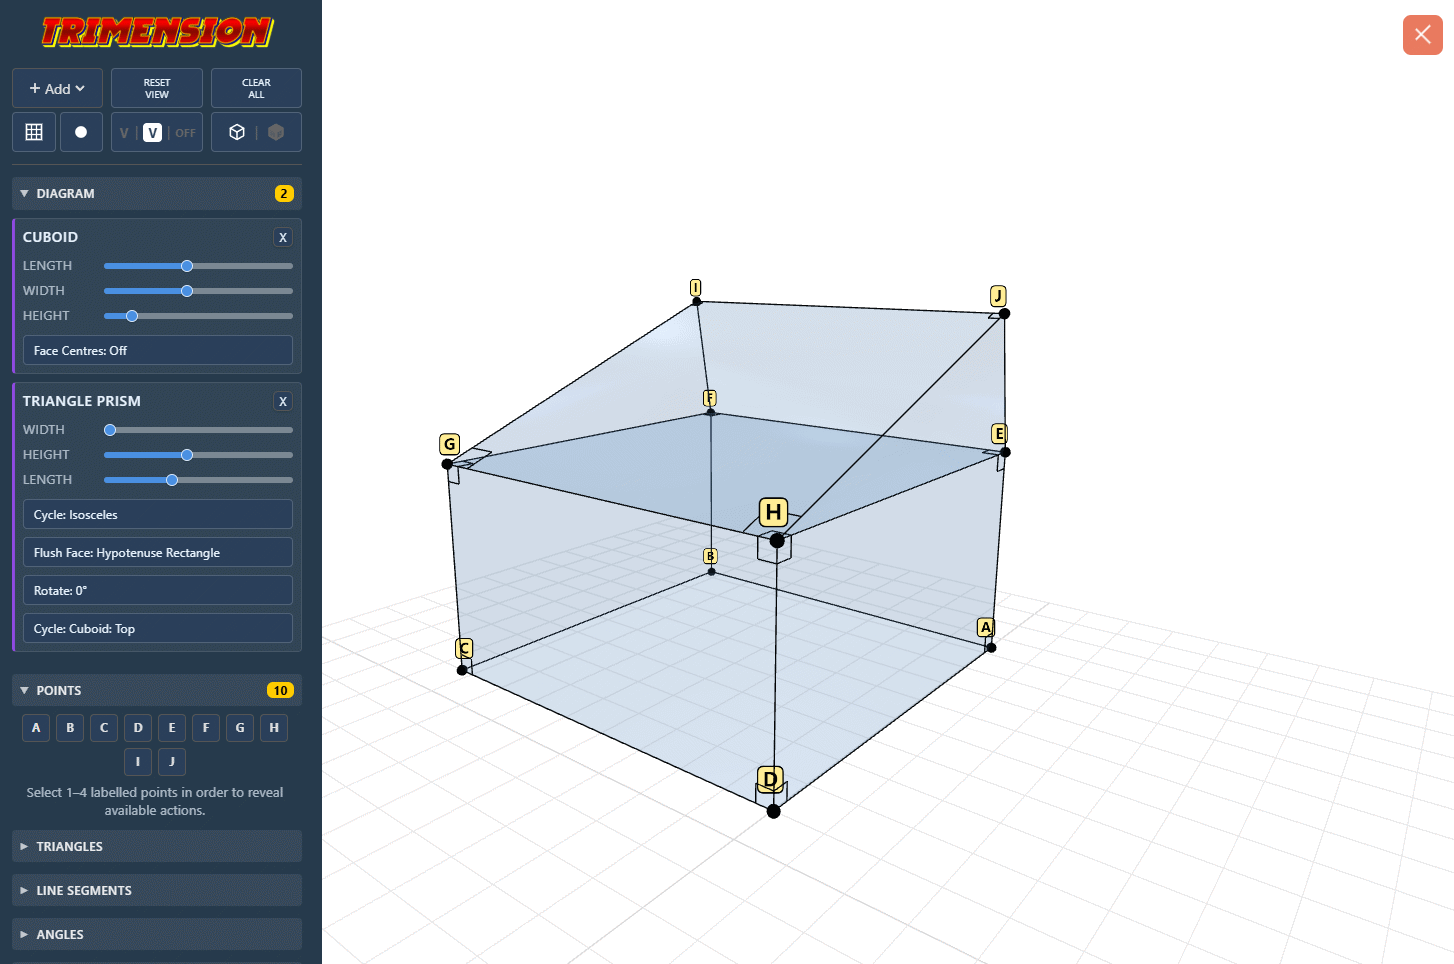
Task: Select point D in Points list
Action: tap(138, 728)
